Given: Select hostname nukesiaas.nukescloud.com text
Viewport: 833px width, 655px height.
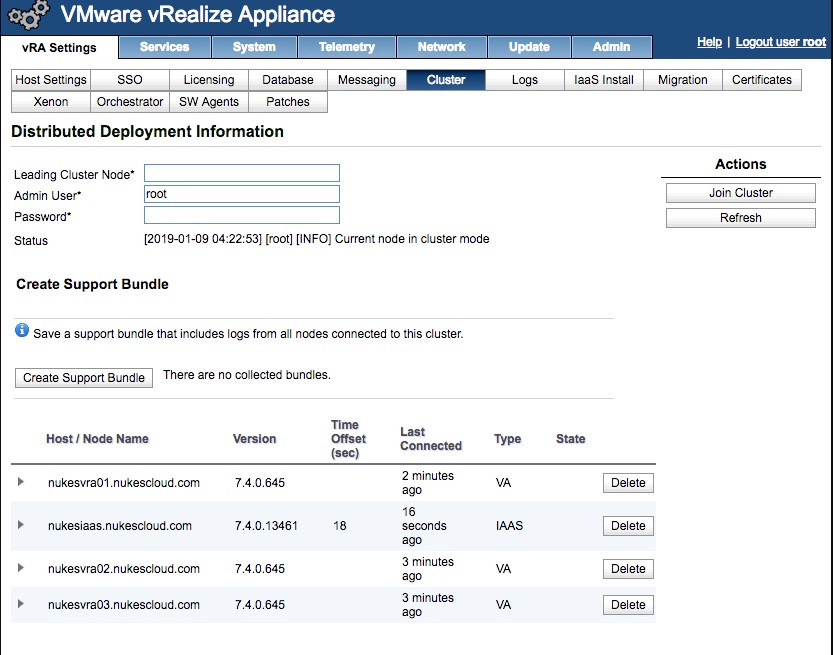Looking at the screenshot, I should 120,526.
